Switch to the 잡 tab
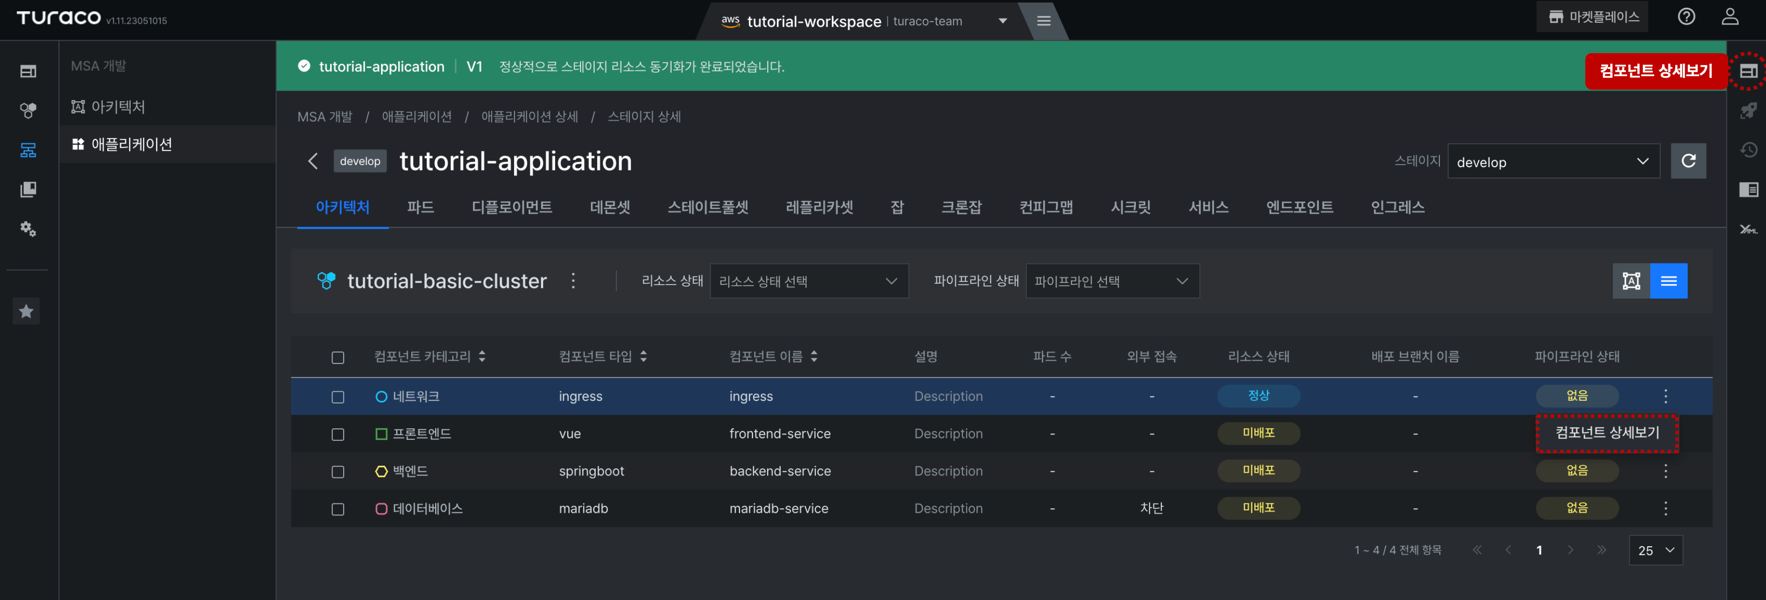 [x=897, y=207]
